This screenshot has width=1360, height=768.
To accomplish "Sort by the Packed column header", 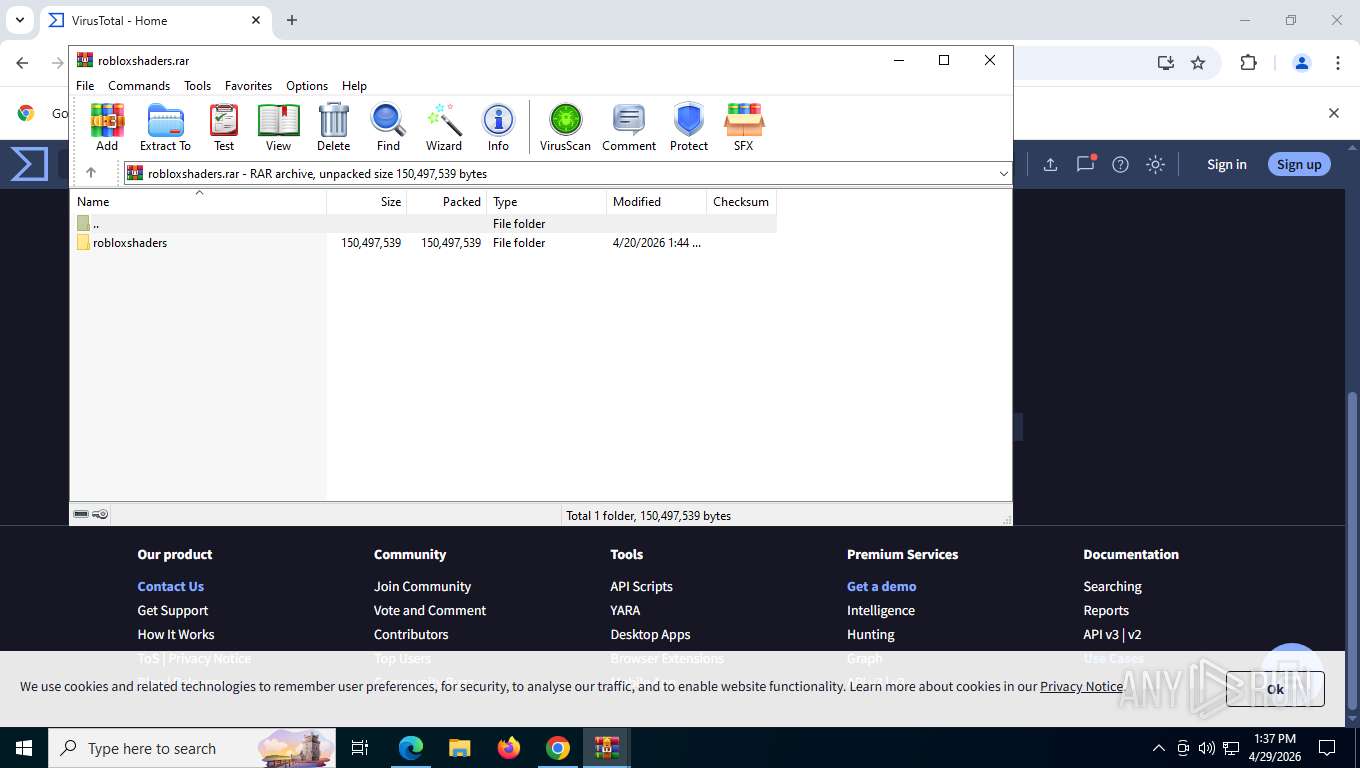I will click(447, 202).
